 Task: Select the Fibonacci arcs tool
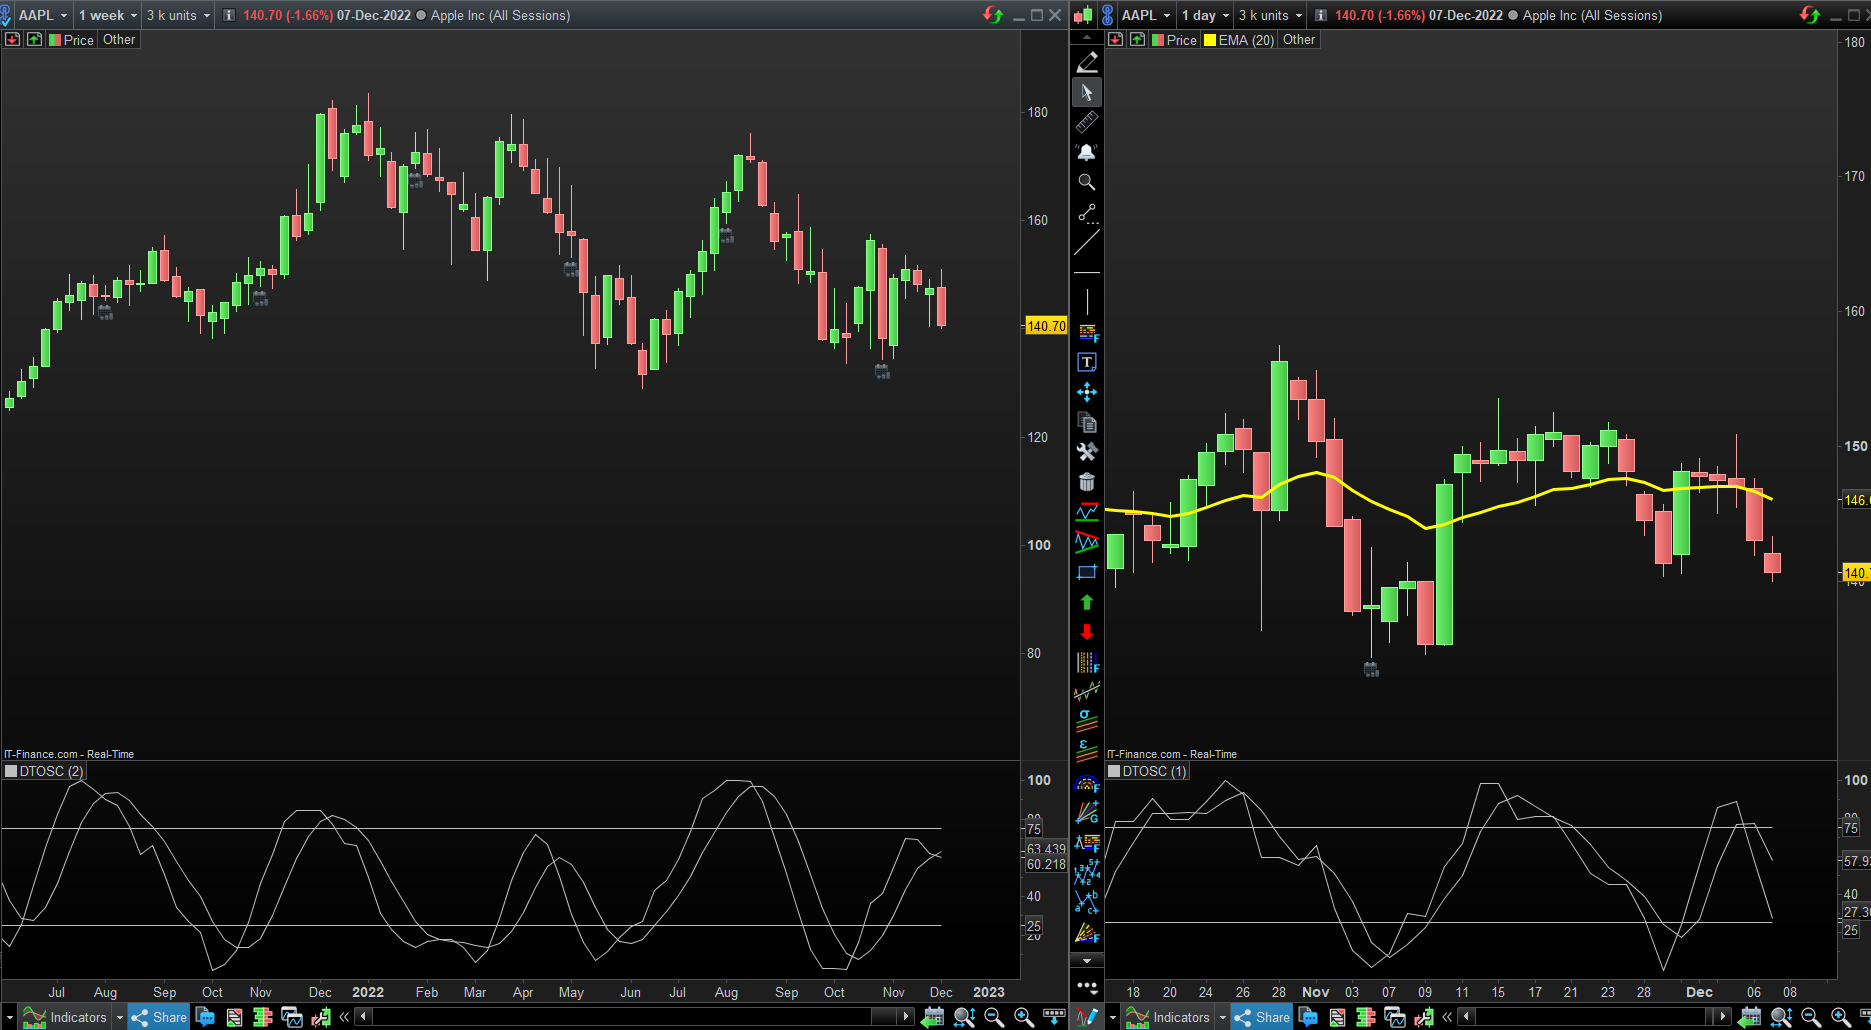pyautogui.click(x=1087, y=782)
